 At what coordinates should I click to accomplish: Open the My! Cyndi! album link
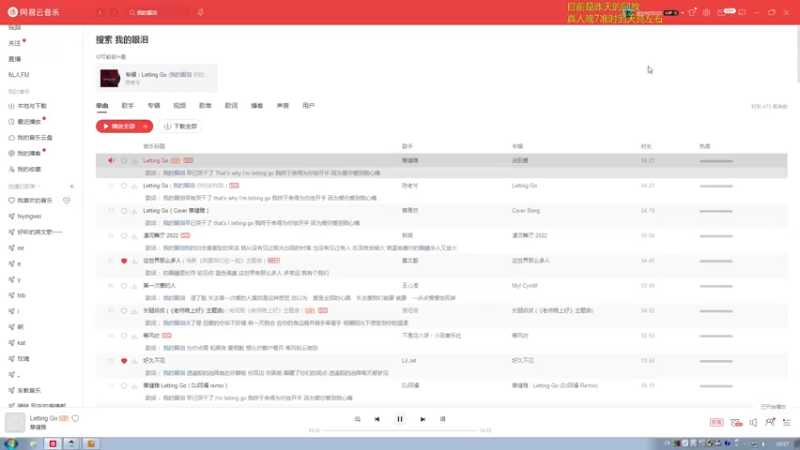[x=524, y=286]
